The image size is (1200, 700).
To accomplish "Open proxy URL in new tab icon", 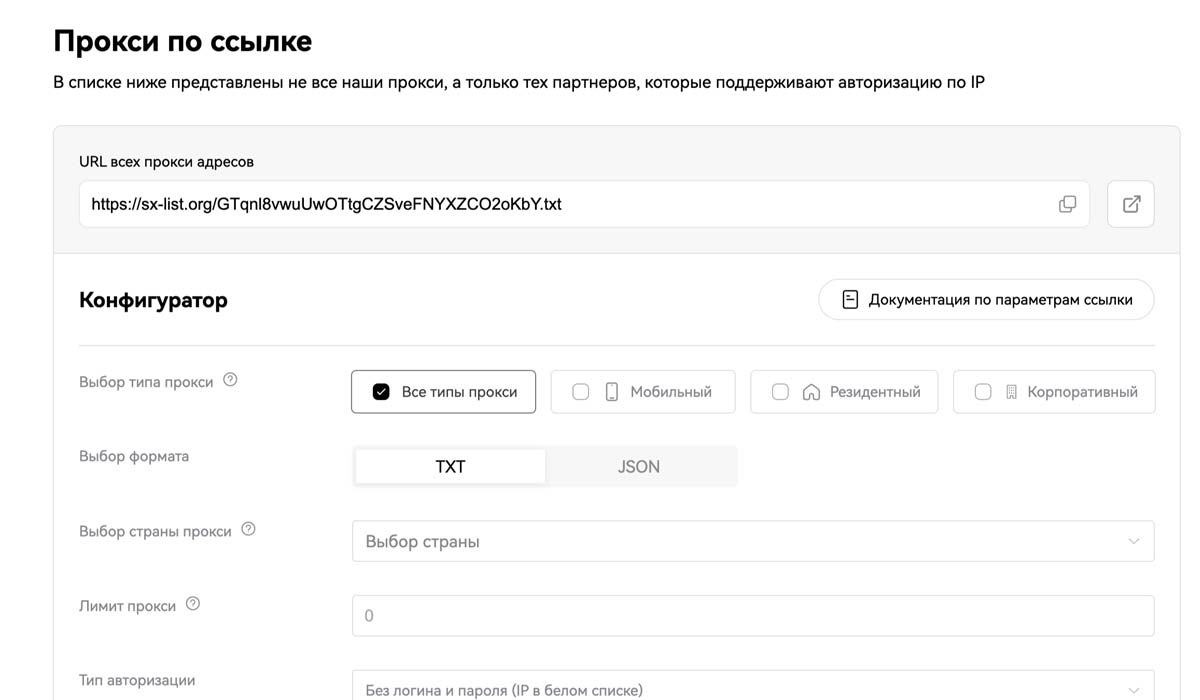I will click(x=1131, y=204).
